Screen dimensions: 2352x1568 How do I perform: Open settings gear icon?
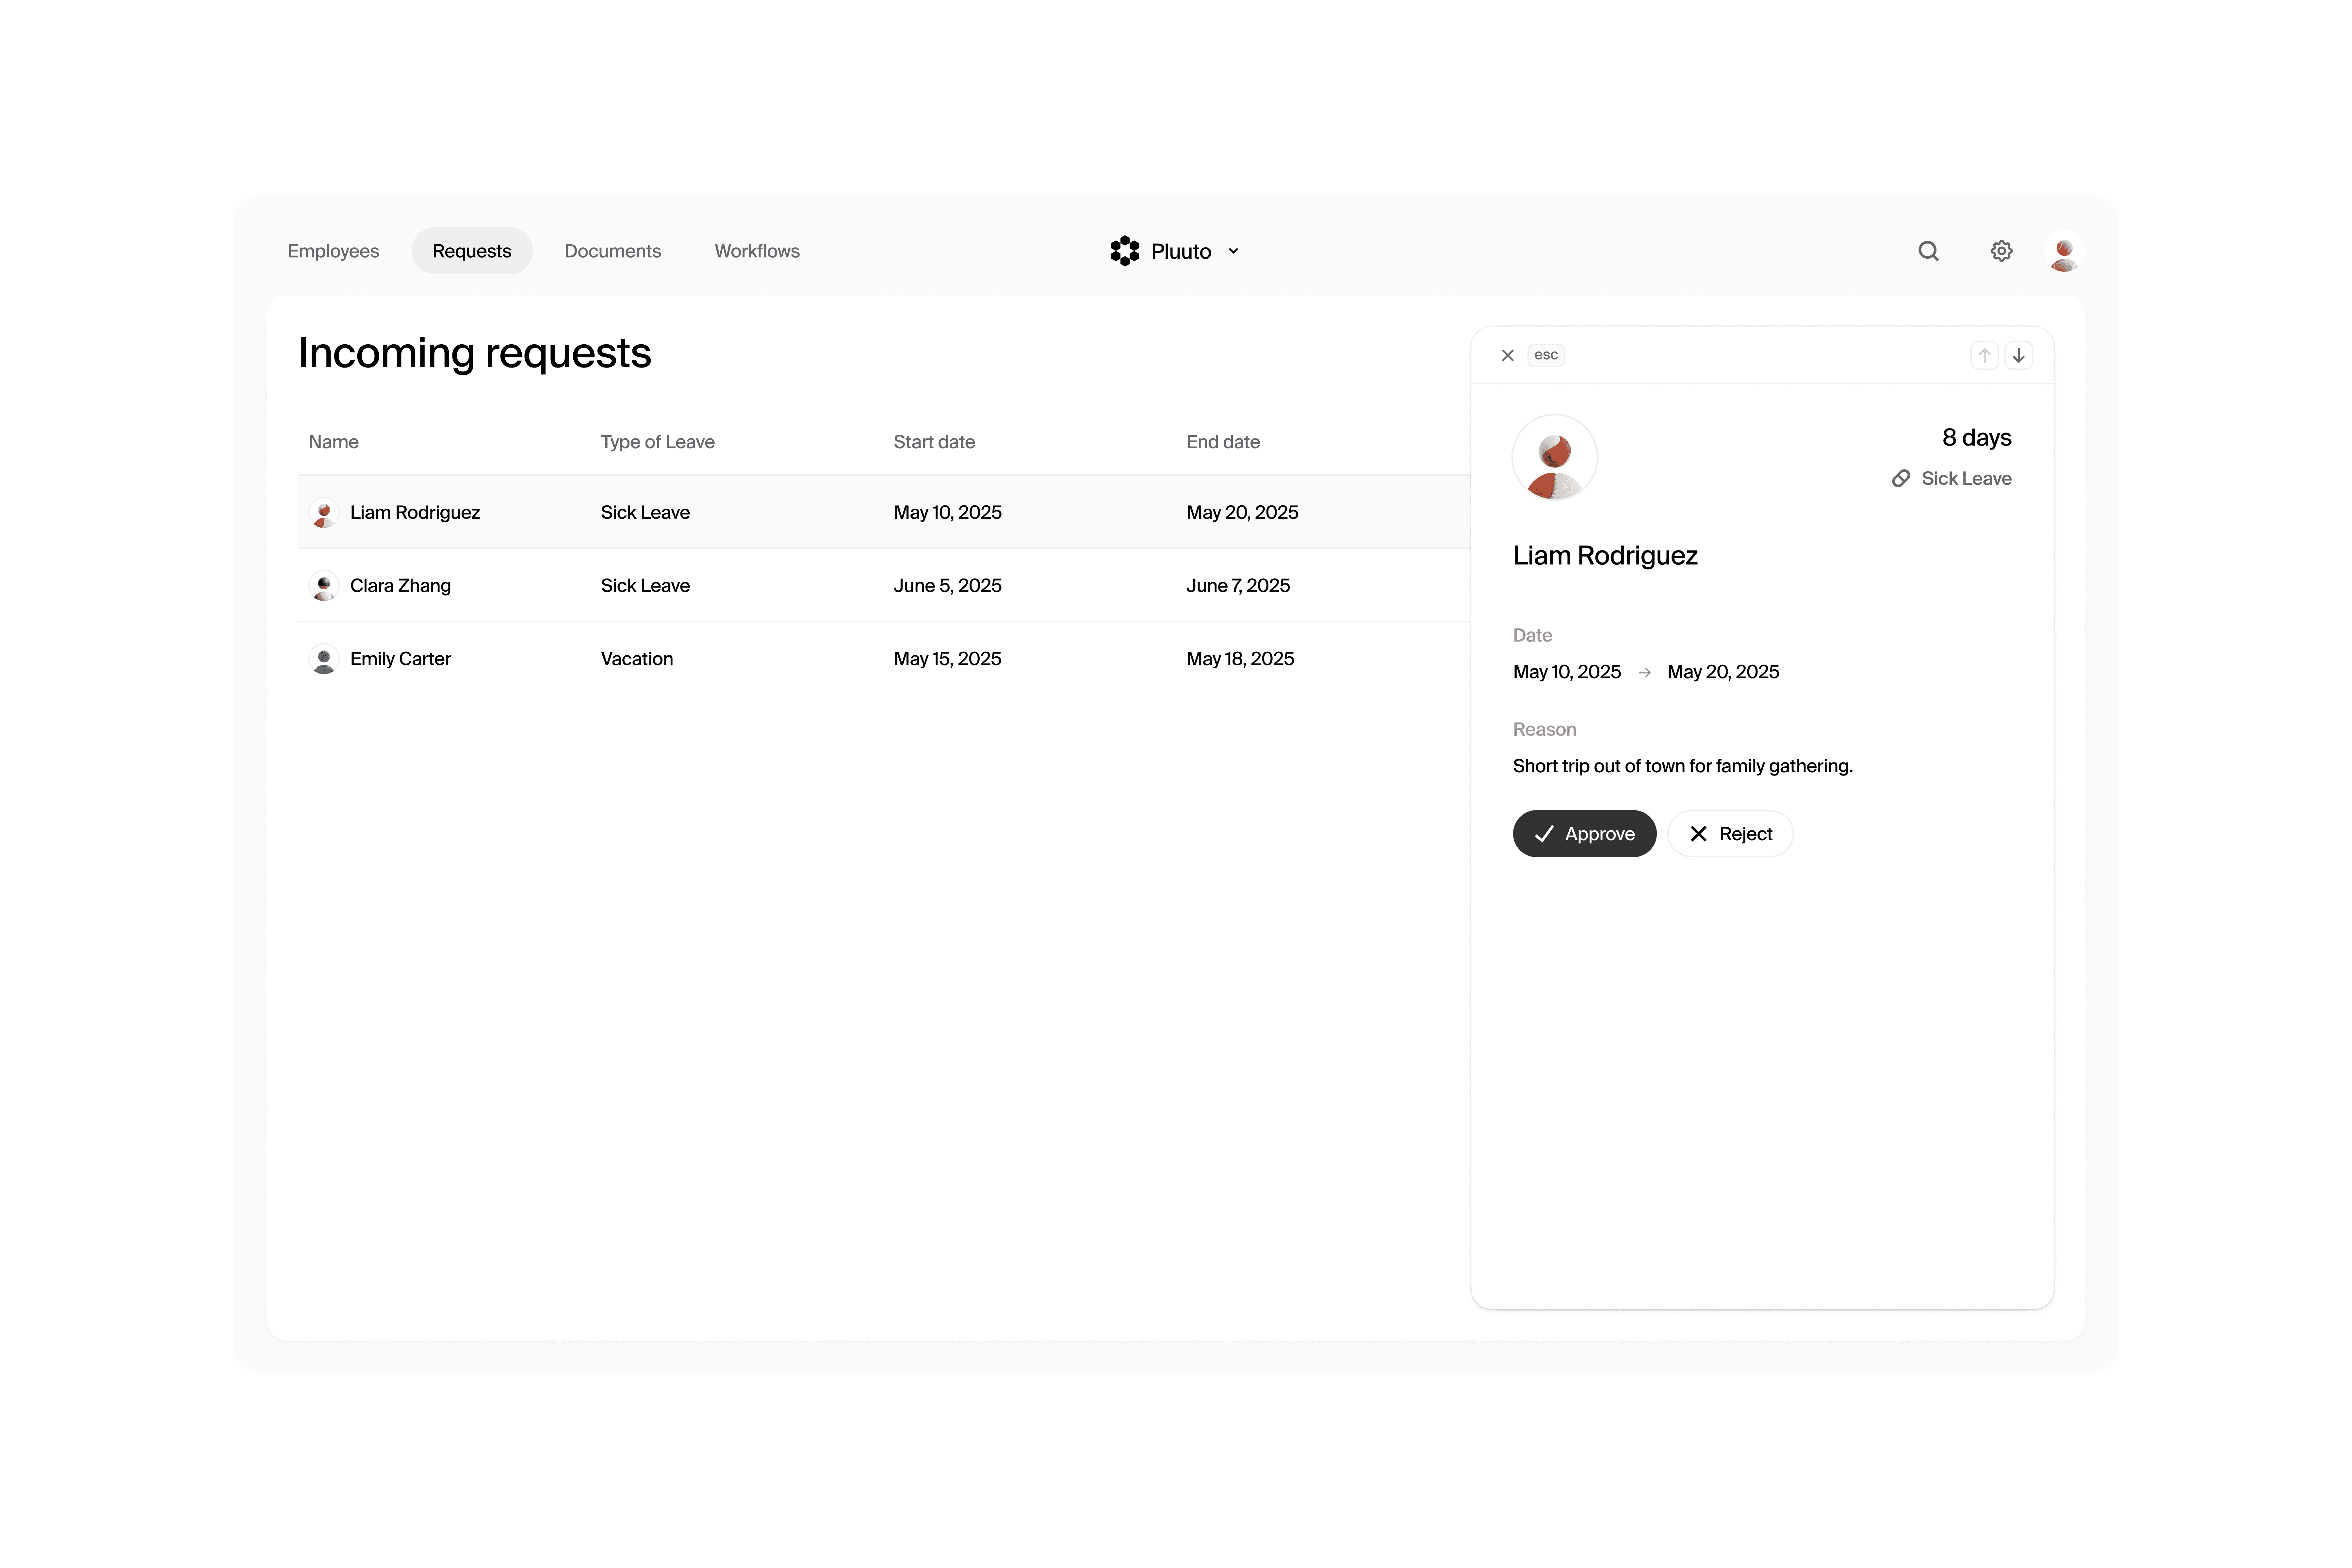point(2001,251)
